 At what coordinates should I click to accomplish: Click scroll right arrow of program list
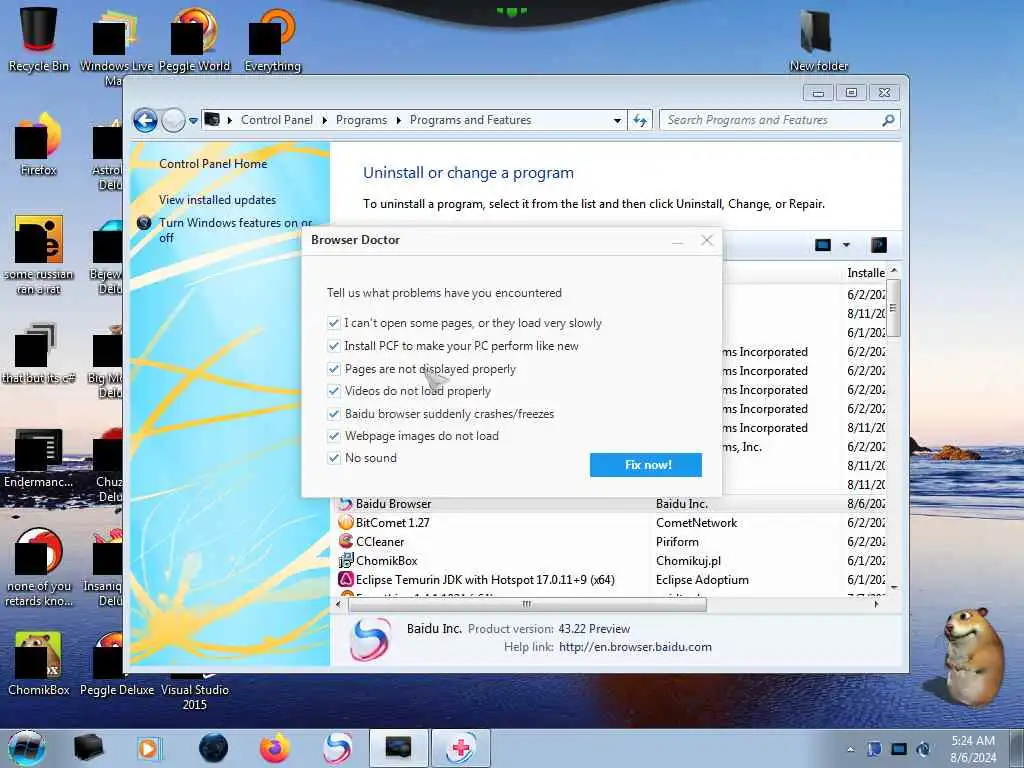876,605
